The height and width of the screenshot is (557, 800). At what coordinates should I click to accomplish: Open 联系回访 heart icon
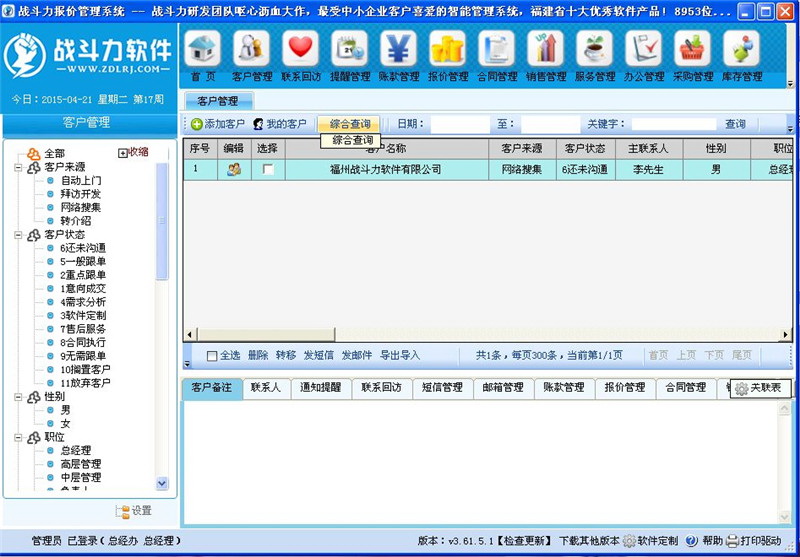point(301,48)
